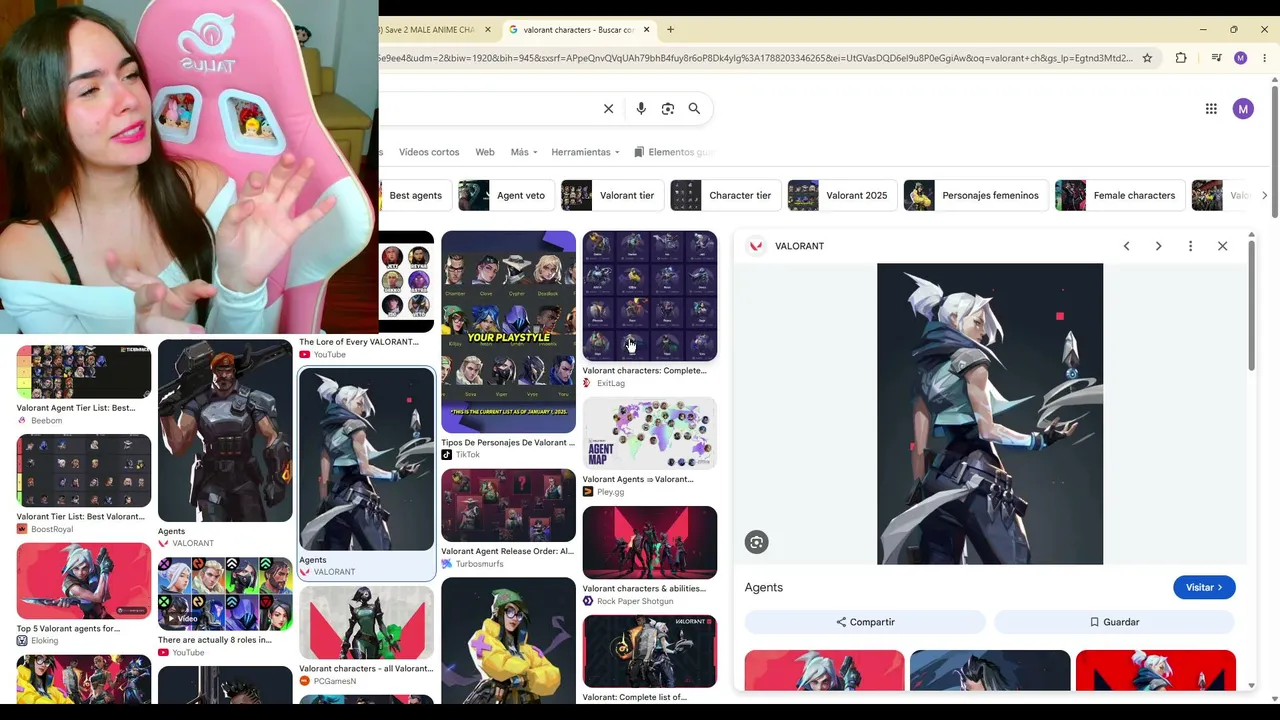This screenshot has width=1280, height=720.
Task: Select the 'valorant characters' browser tab
Action: pos(579,30)
